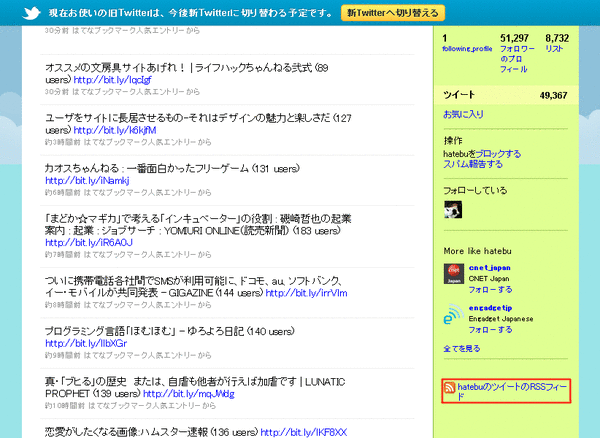The image size is (600, 438).
Task: Click the 約7時間前 timestamp
Action: [x=63, y=255]
